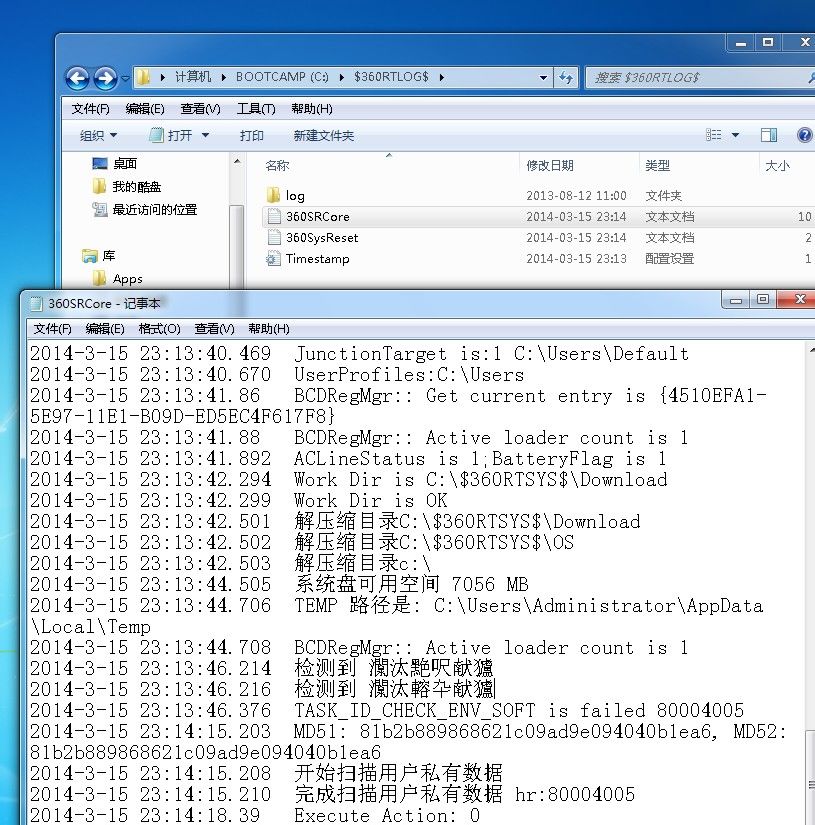Open Notepad 文件(F) menu

click(52, 329)
